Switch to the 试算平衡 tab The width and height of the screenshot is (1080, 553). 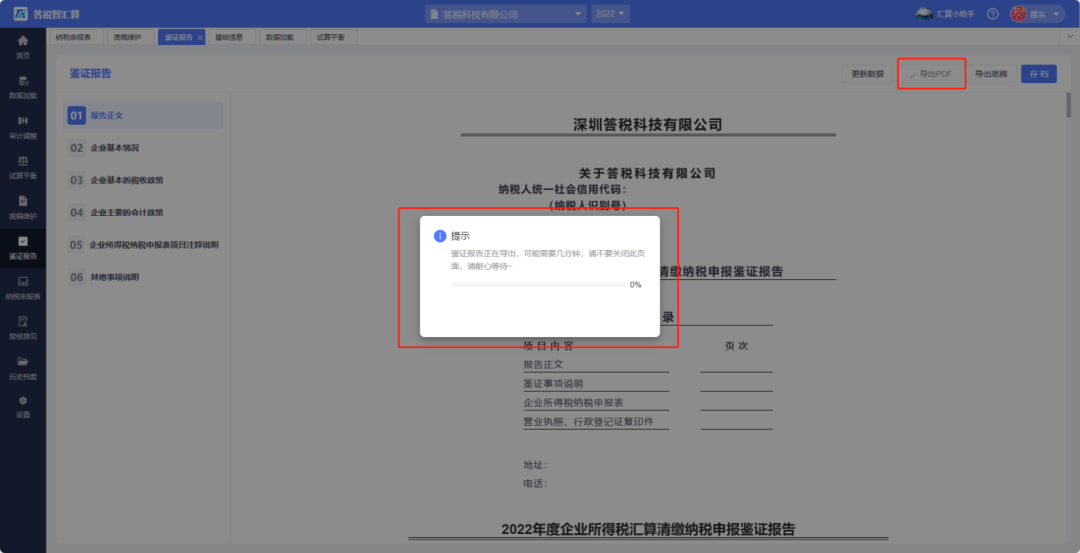(331, 37)
